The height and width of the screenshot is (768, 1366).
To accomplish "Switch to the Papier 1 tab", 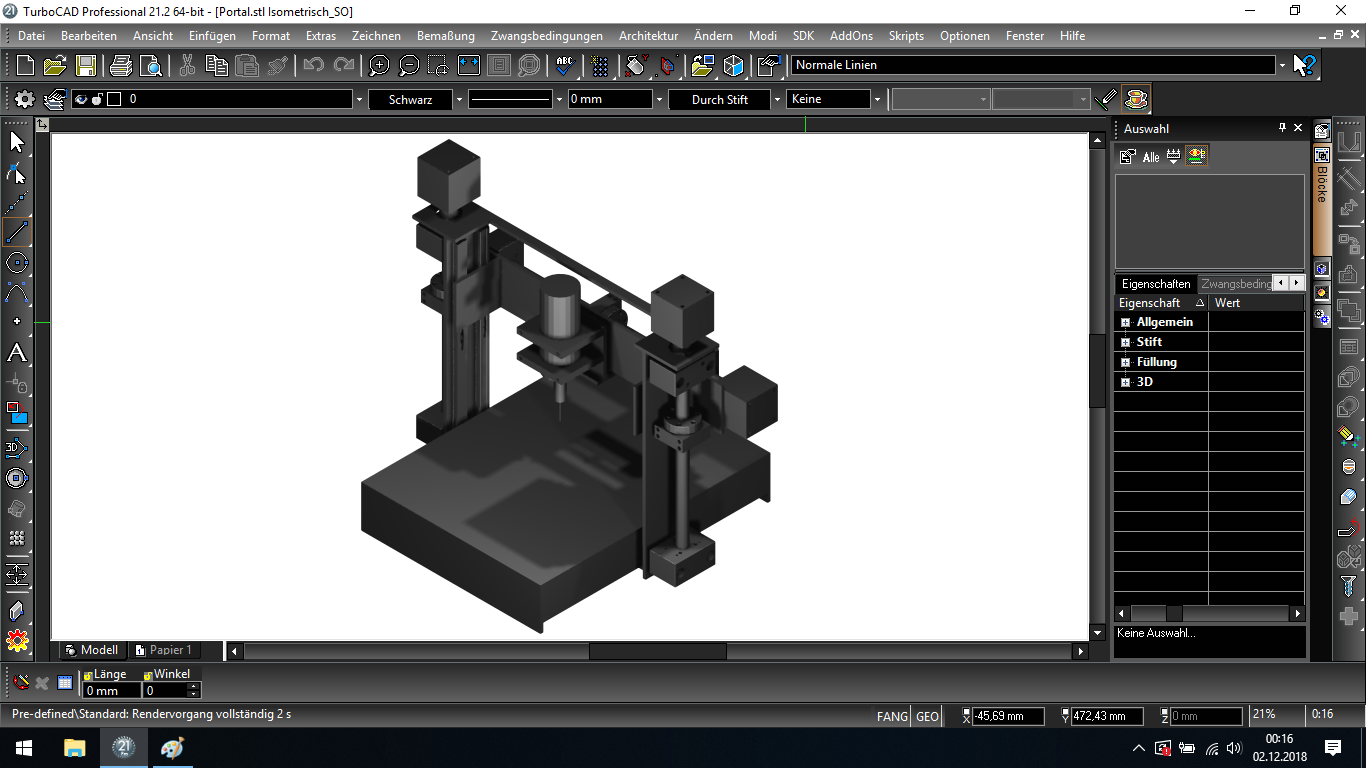I will click(164, 650).
